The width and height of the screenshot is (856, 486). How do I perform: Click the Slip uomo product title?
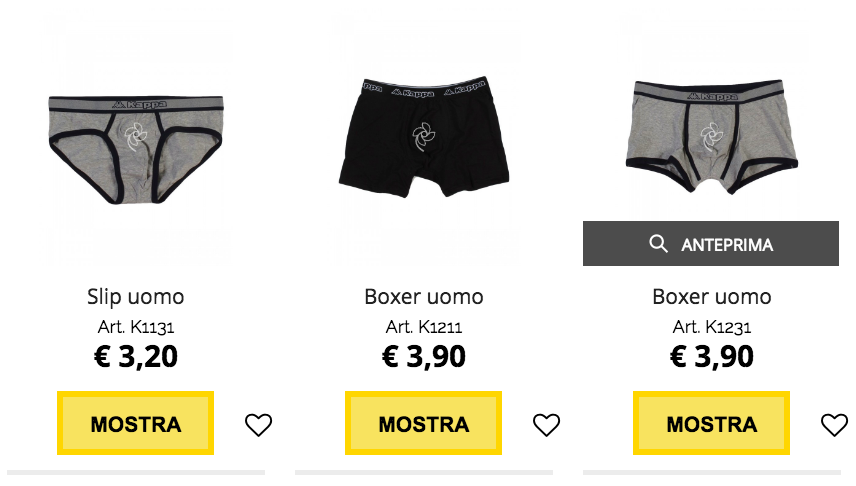click(x=136, y=297)
